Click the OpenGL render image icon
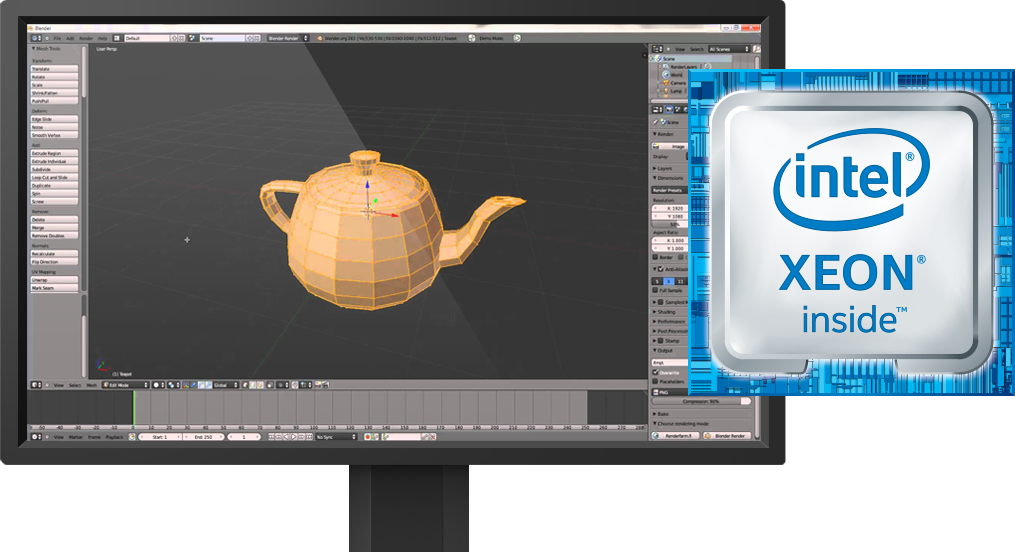This screenshot has width=1015, height=552. point(317,385)
